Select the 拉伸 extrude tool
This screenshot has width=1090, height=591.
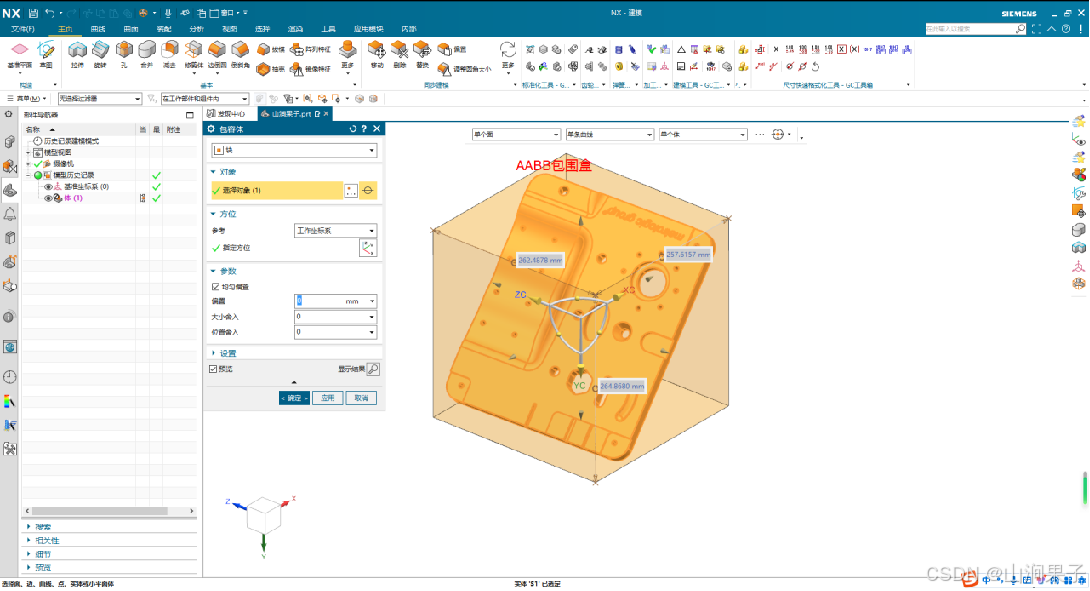[77, 54]
